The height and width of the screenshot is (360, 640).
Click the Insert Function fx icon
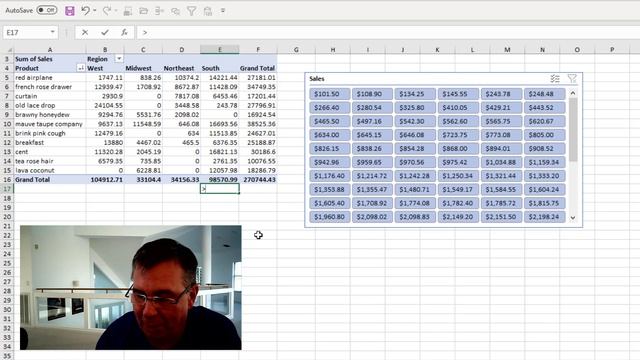[124, 32]
